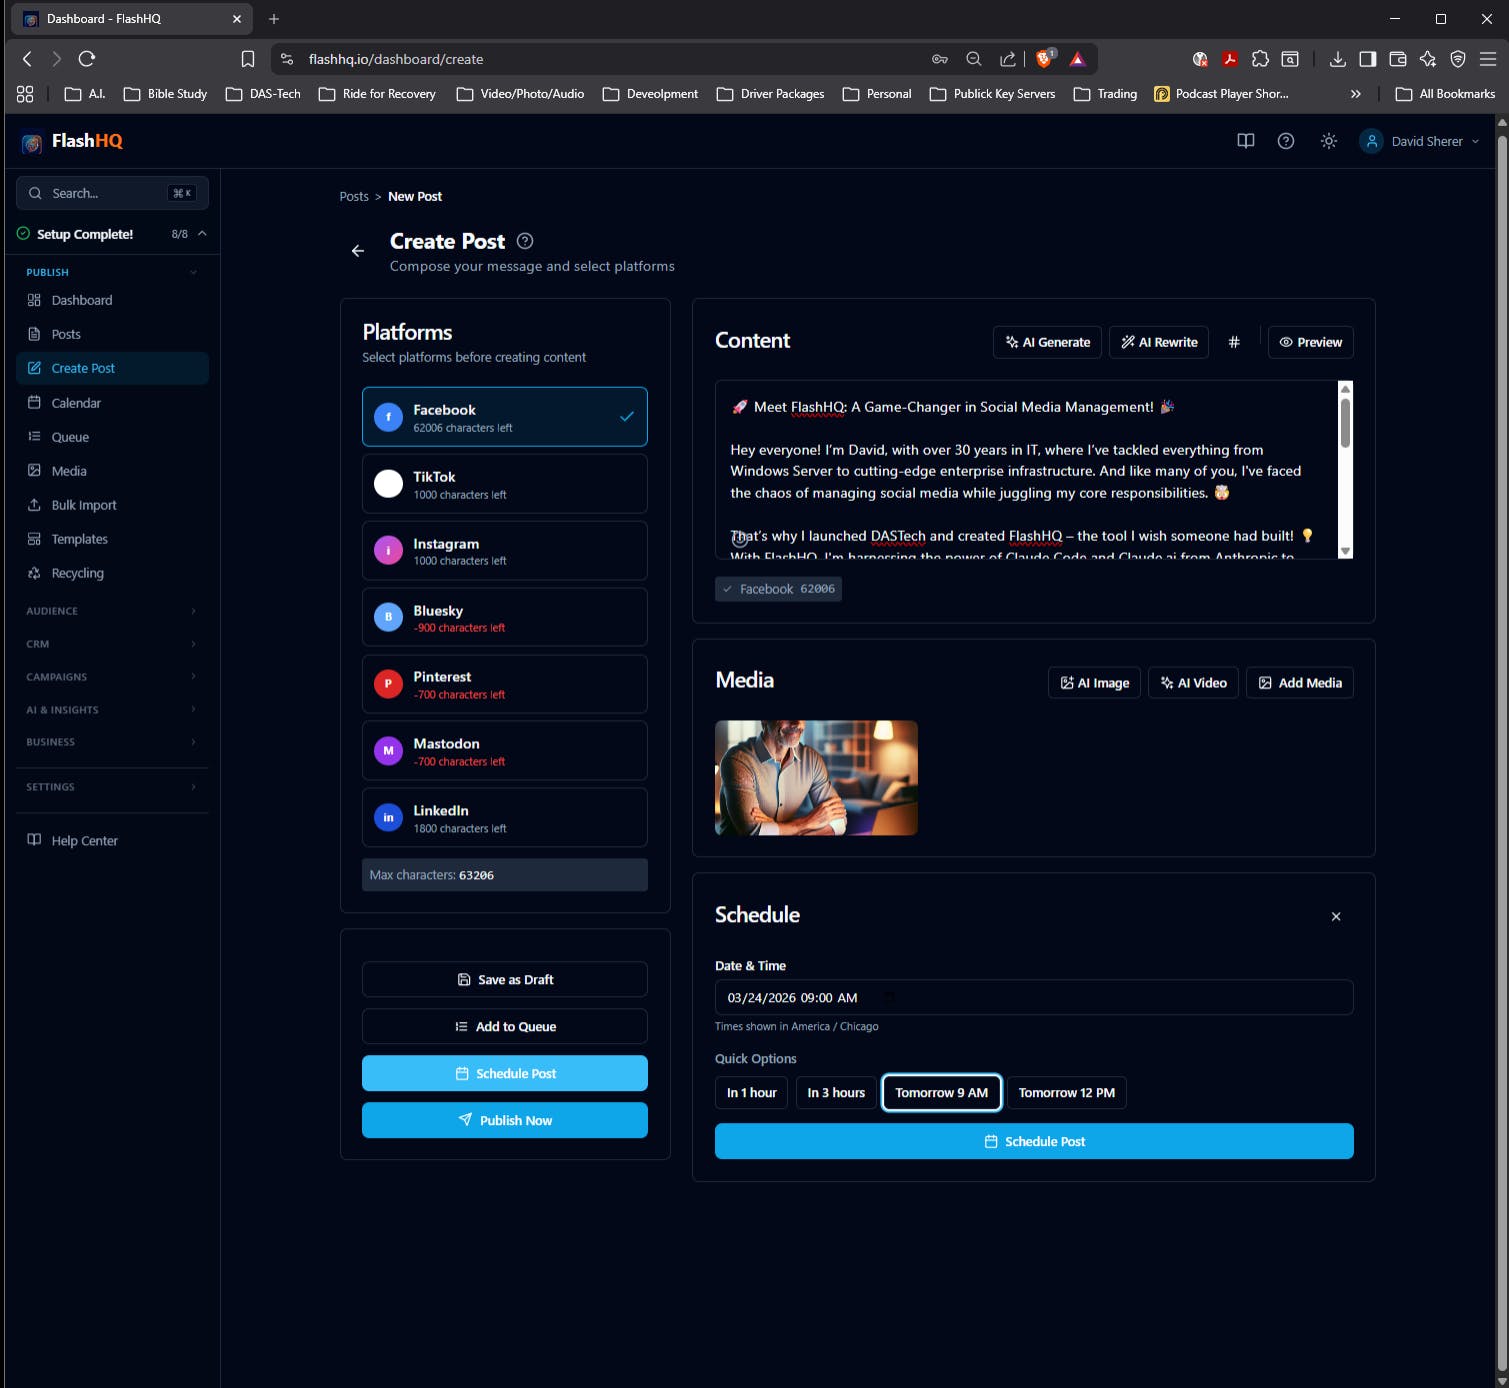Open the browser extensions puzzle icon

coord(1260,59)
